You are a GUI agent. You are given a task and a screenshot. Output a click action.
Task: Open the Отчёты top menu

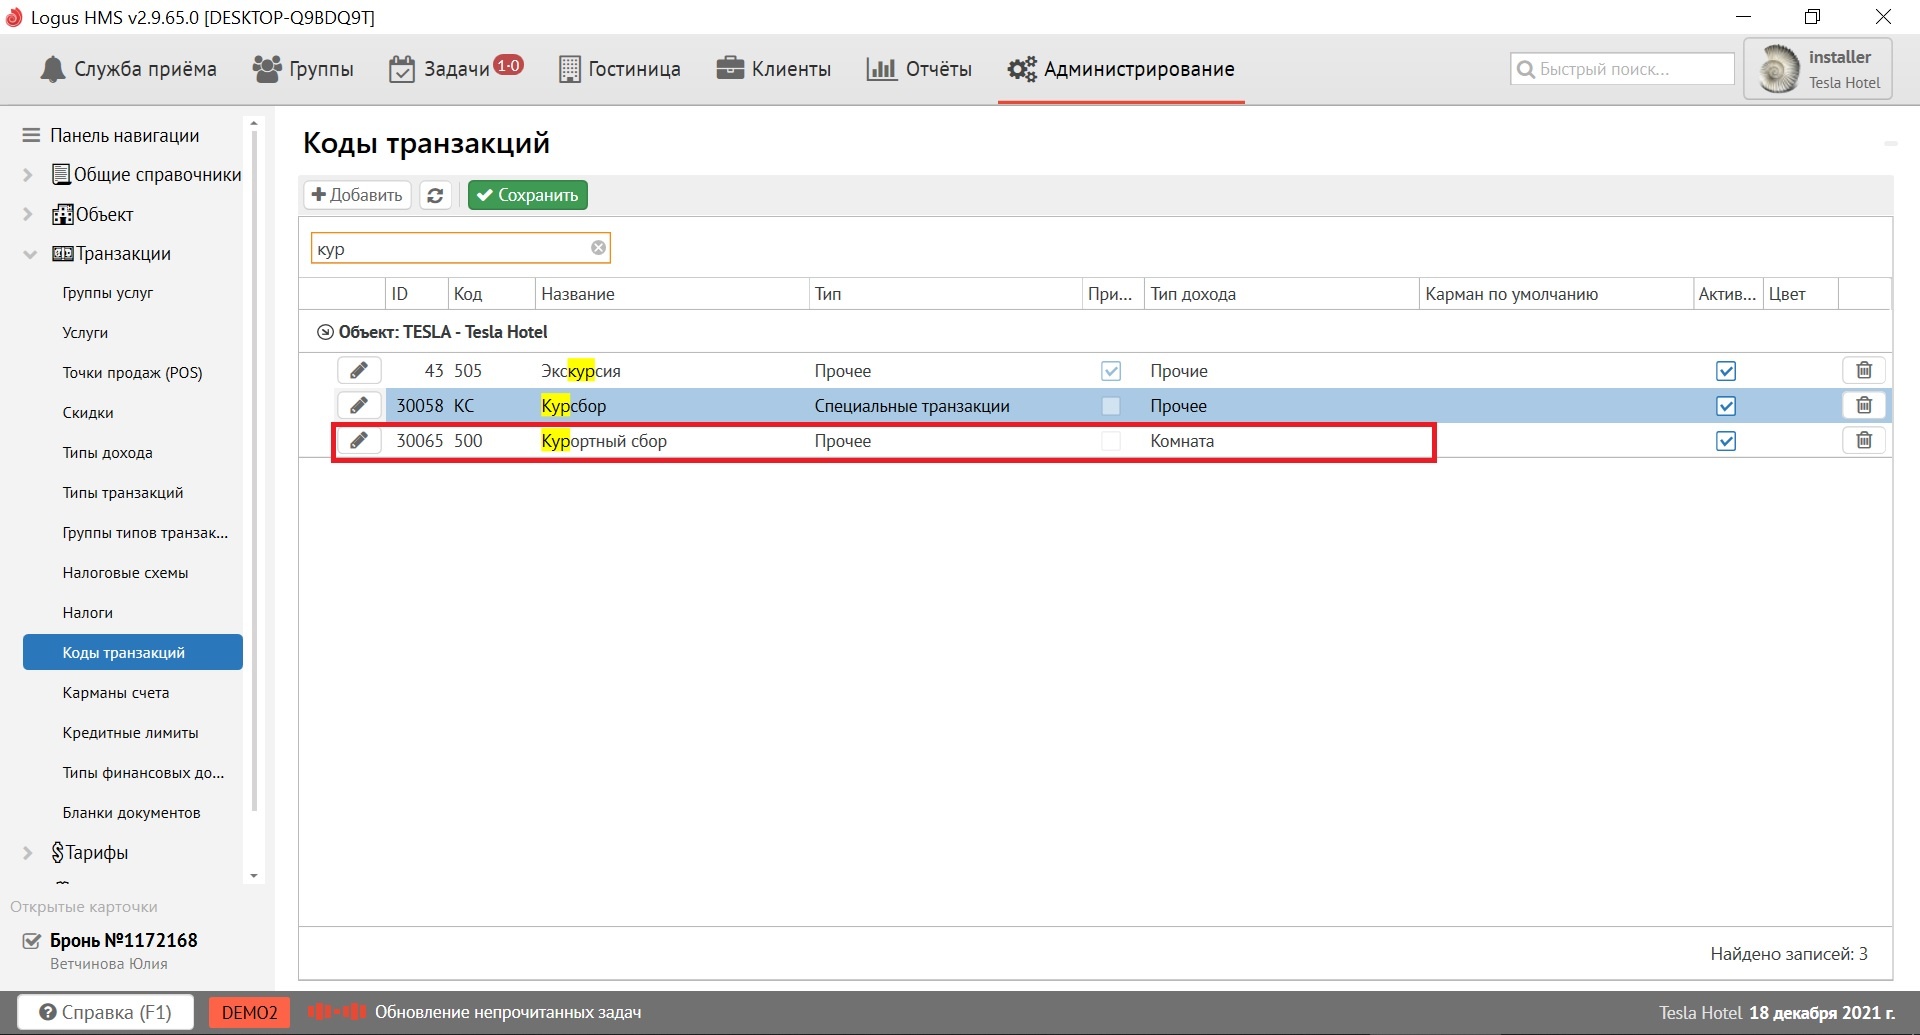click(919, 69)
